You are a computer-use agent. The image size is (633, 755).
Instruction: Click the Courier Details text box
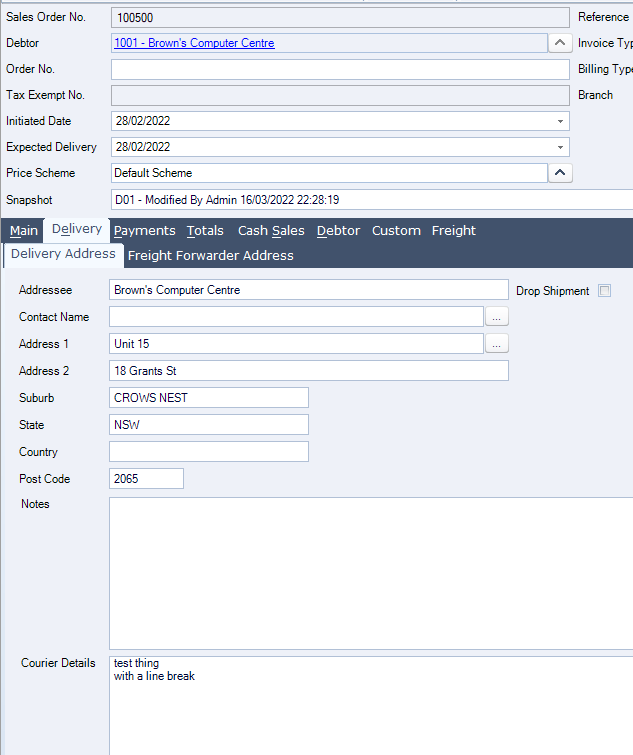tap(370, 705)
